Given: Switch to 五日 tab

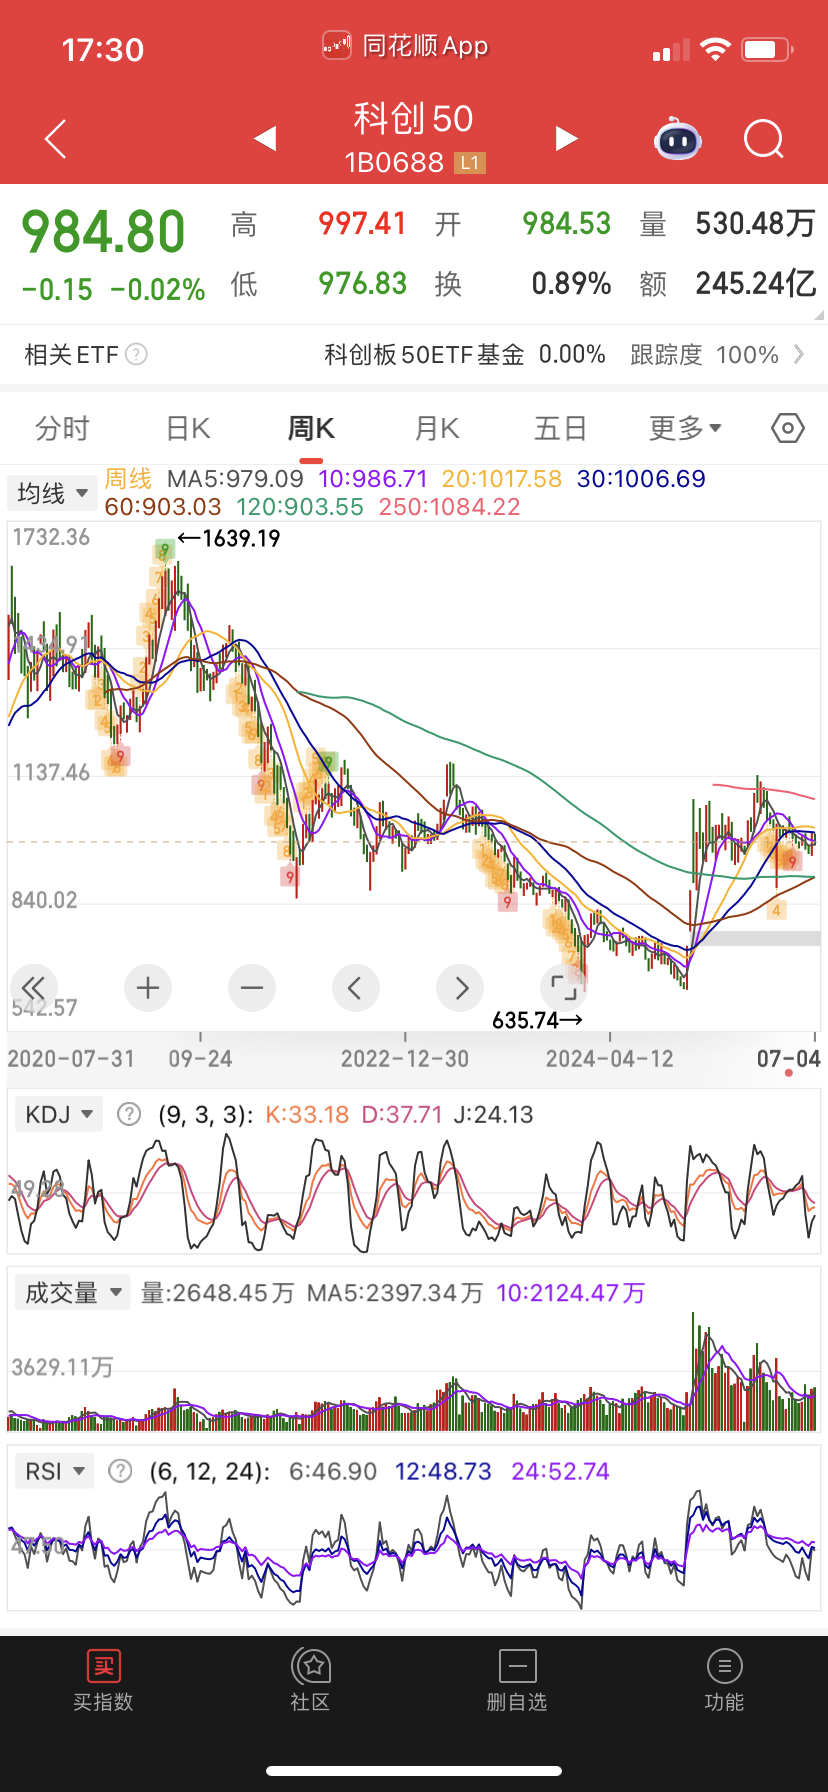Looking at the screenshot, I should pyautogui.click(x=560, y=429).
